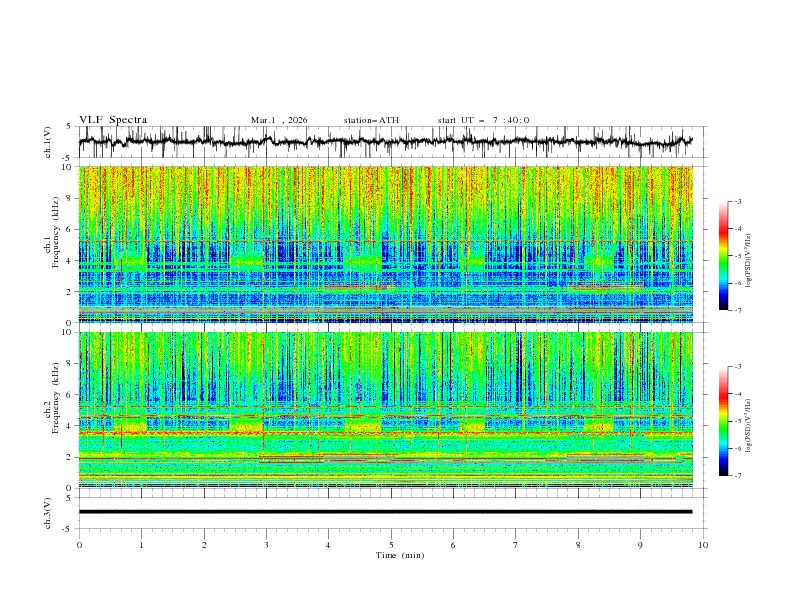The height and width of the screenshot is (612, 792).
Task: Click the 'VLF Spectra' title text
Action: [113, 120]
